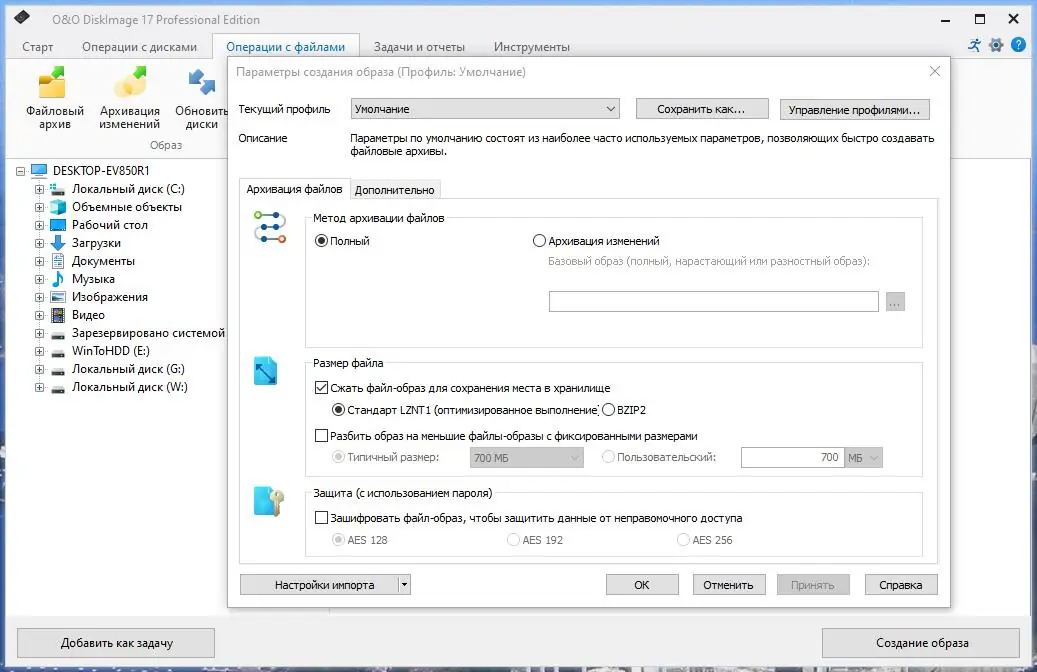This screenshot has height=672, width=1037.
Task: Expand the Локальный диск (C:) node
Action: pyautogui.click(x=39, y=189)
